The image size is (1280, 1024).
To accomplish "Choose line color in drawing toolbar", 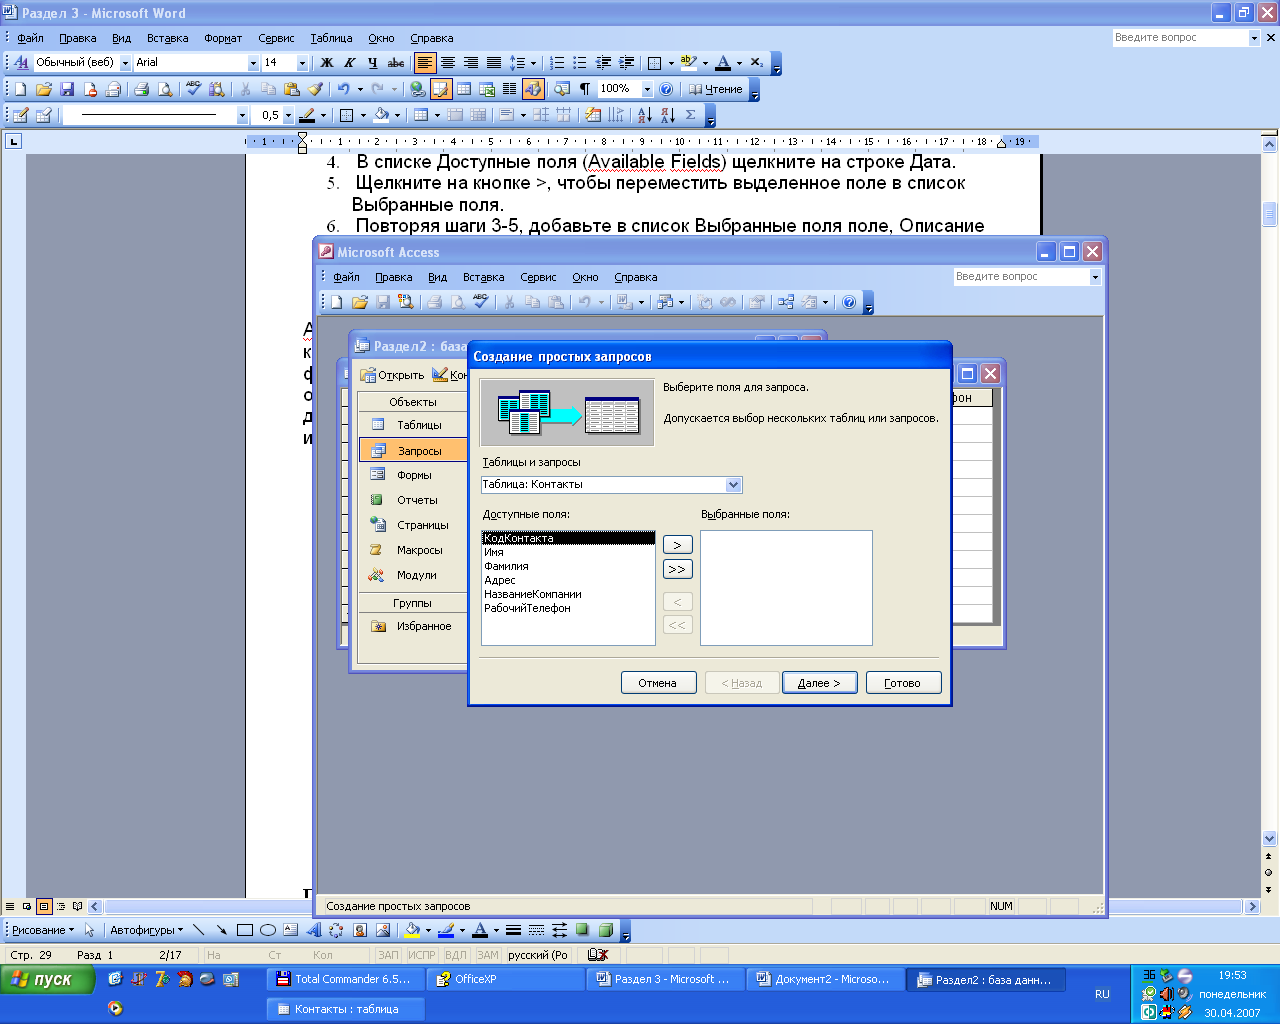I will pos(446,930).
